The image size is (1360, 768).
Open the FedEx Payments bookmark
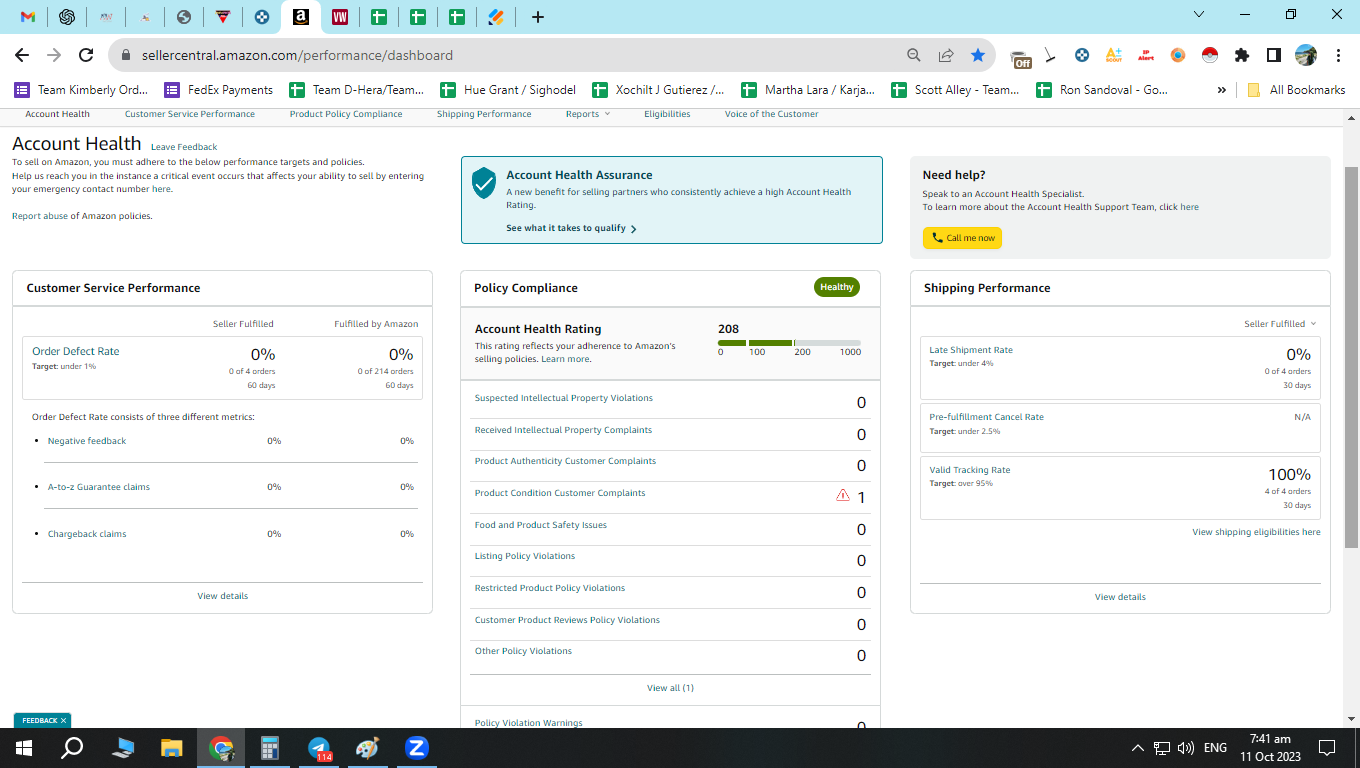[219, 90]
